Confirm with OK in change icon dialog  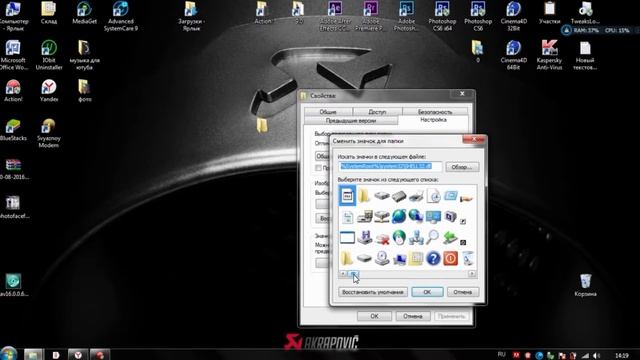pos(427,292)
